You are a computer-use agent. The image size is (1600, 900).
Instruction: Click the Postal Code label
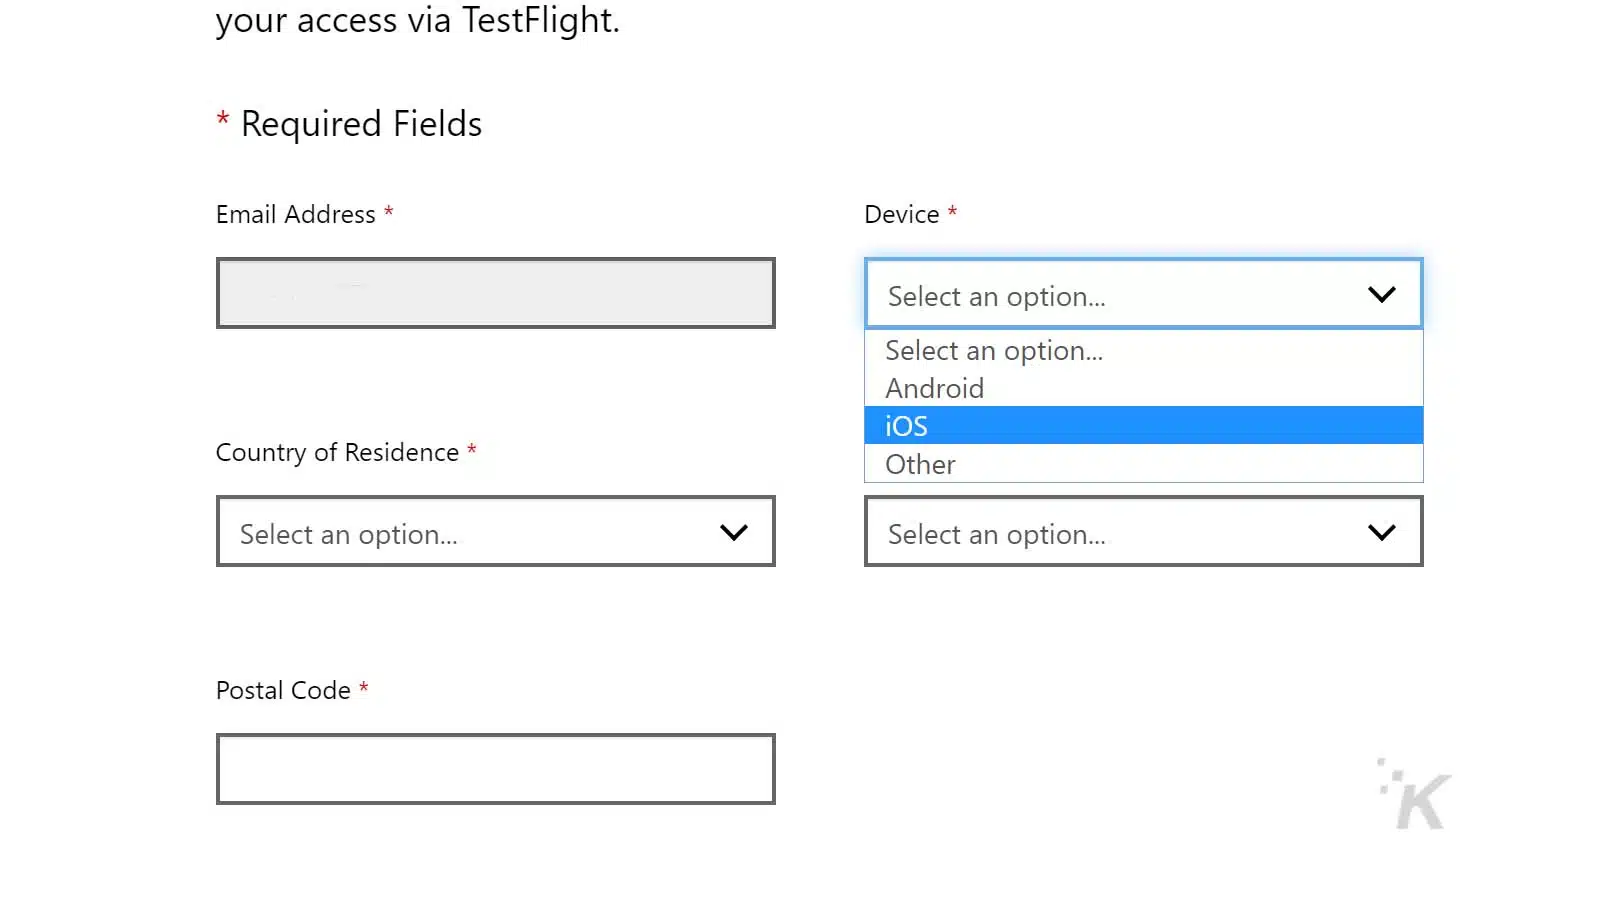(x=283, y=691)
